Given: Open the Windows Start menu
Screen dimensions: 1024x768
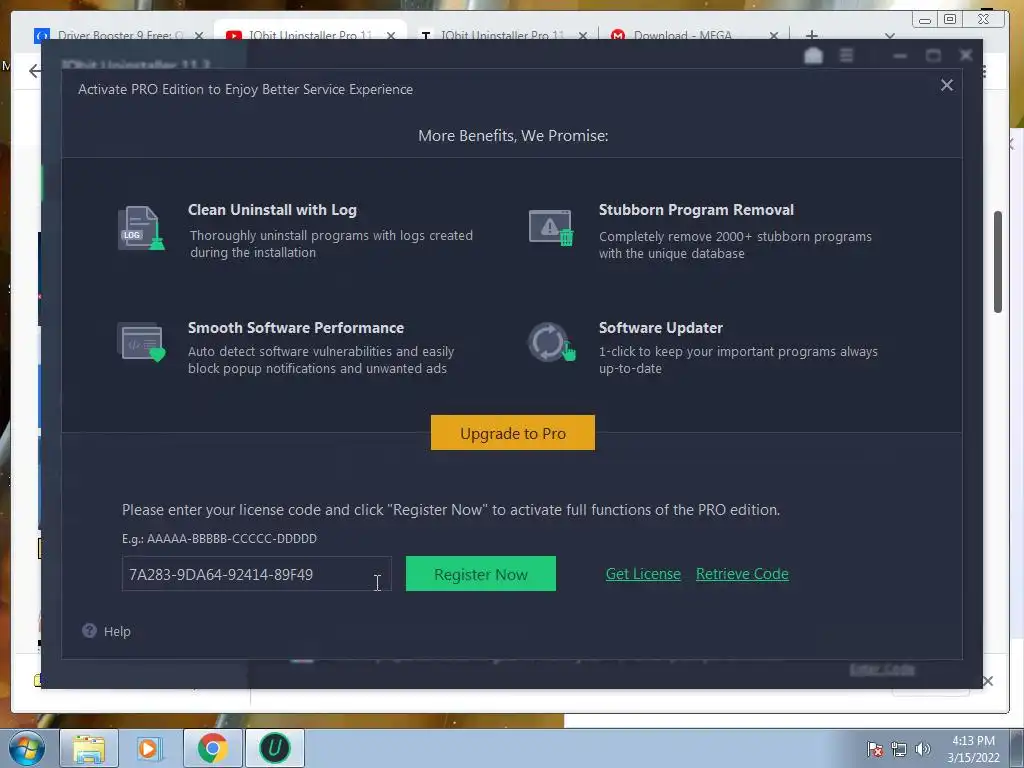Looking at the screenshot, I should [27, 748].
